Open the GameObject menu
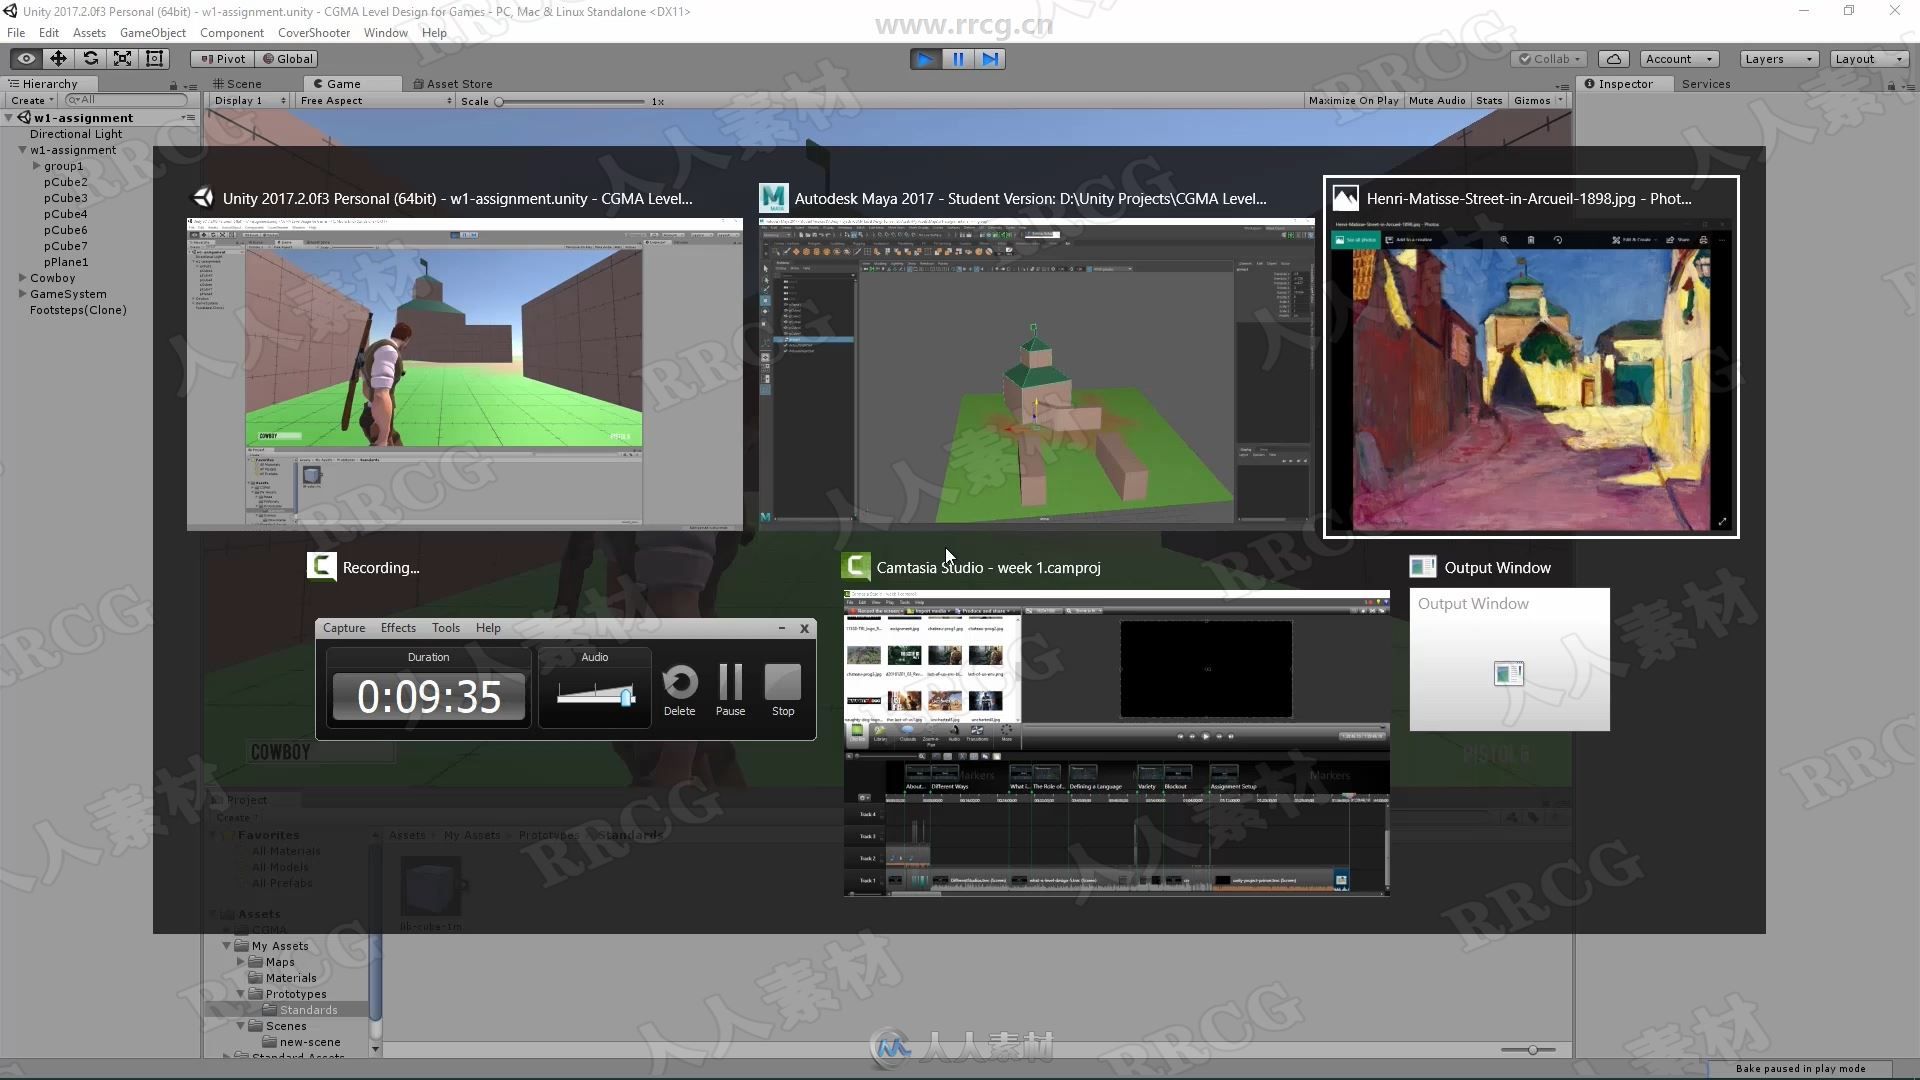This screenshot has height=1080, width=1920. point(152,33)
